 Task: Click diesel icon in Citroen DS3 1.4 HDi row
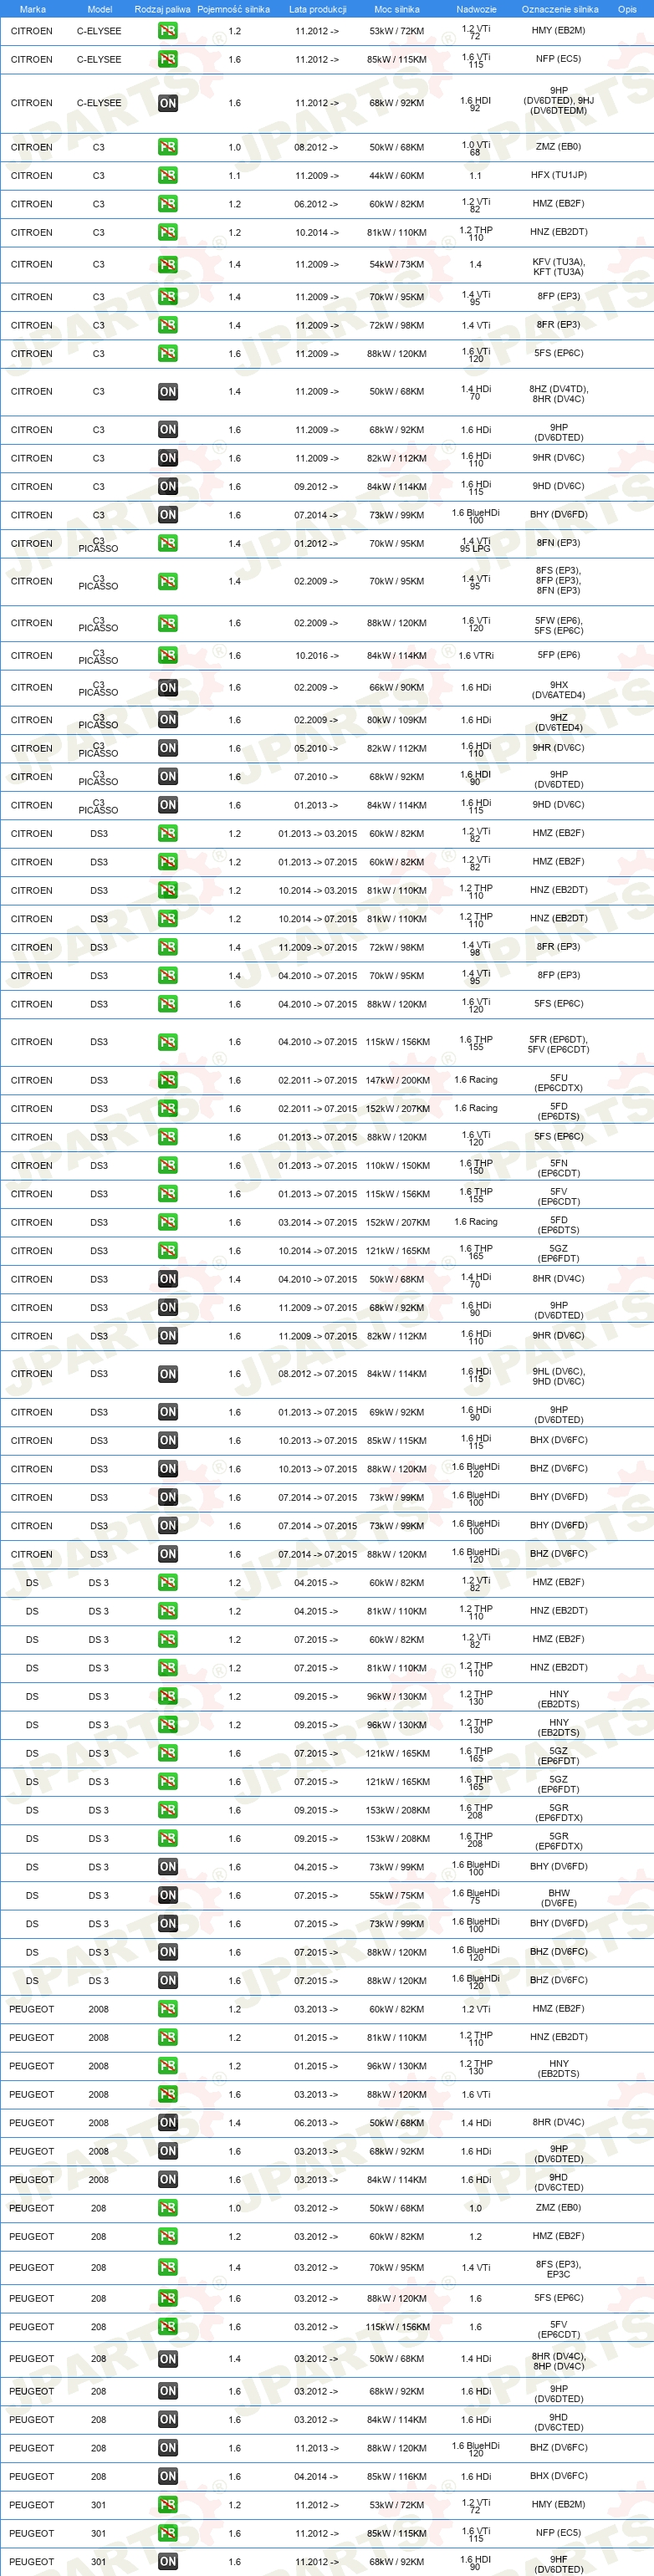[x=168, y=1279]
